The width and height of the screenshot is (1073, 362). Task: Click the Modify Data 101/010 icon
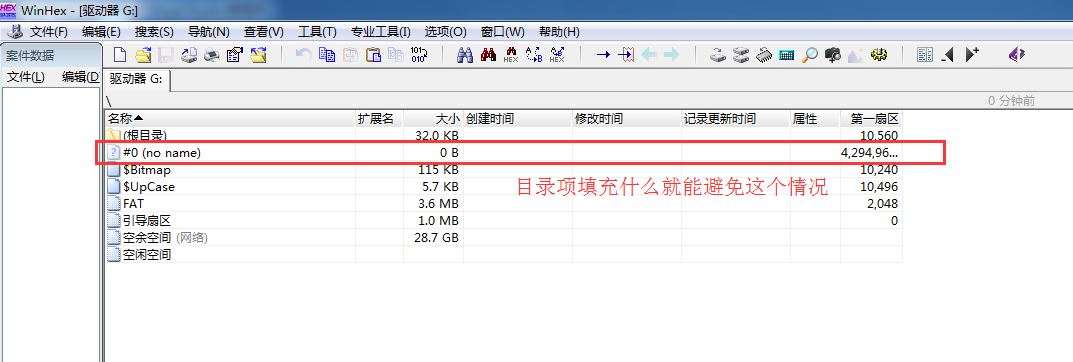[419, 55]
